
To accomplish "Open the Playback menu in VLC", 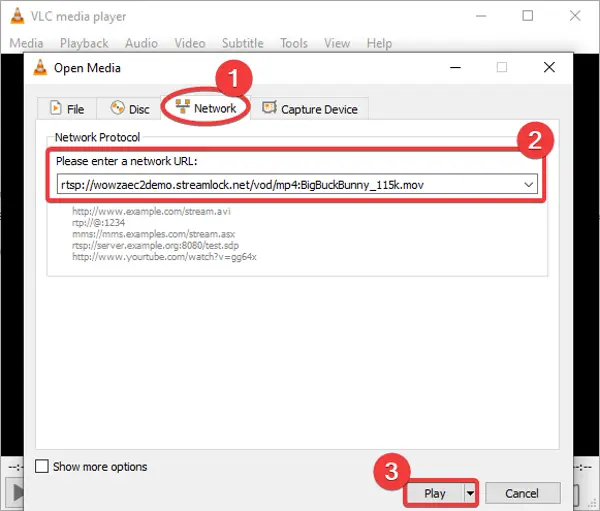I will point(84,43).
